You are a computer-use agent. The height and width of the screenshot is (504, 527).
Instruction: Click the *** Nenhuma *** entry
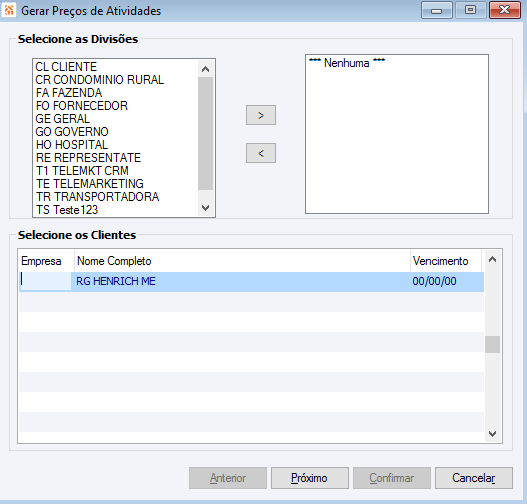coord(347,63)
